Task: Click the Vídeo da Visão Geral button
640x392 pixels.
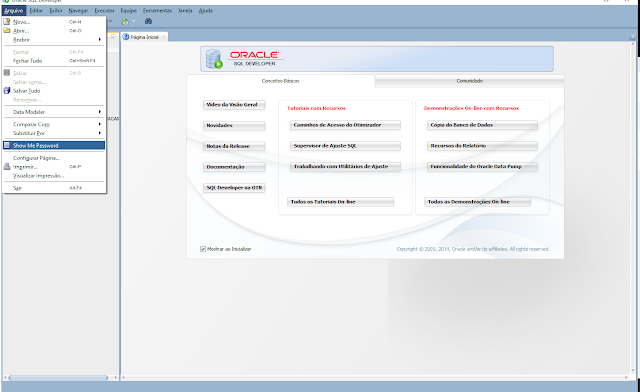Action: coord(234,105)
